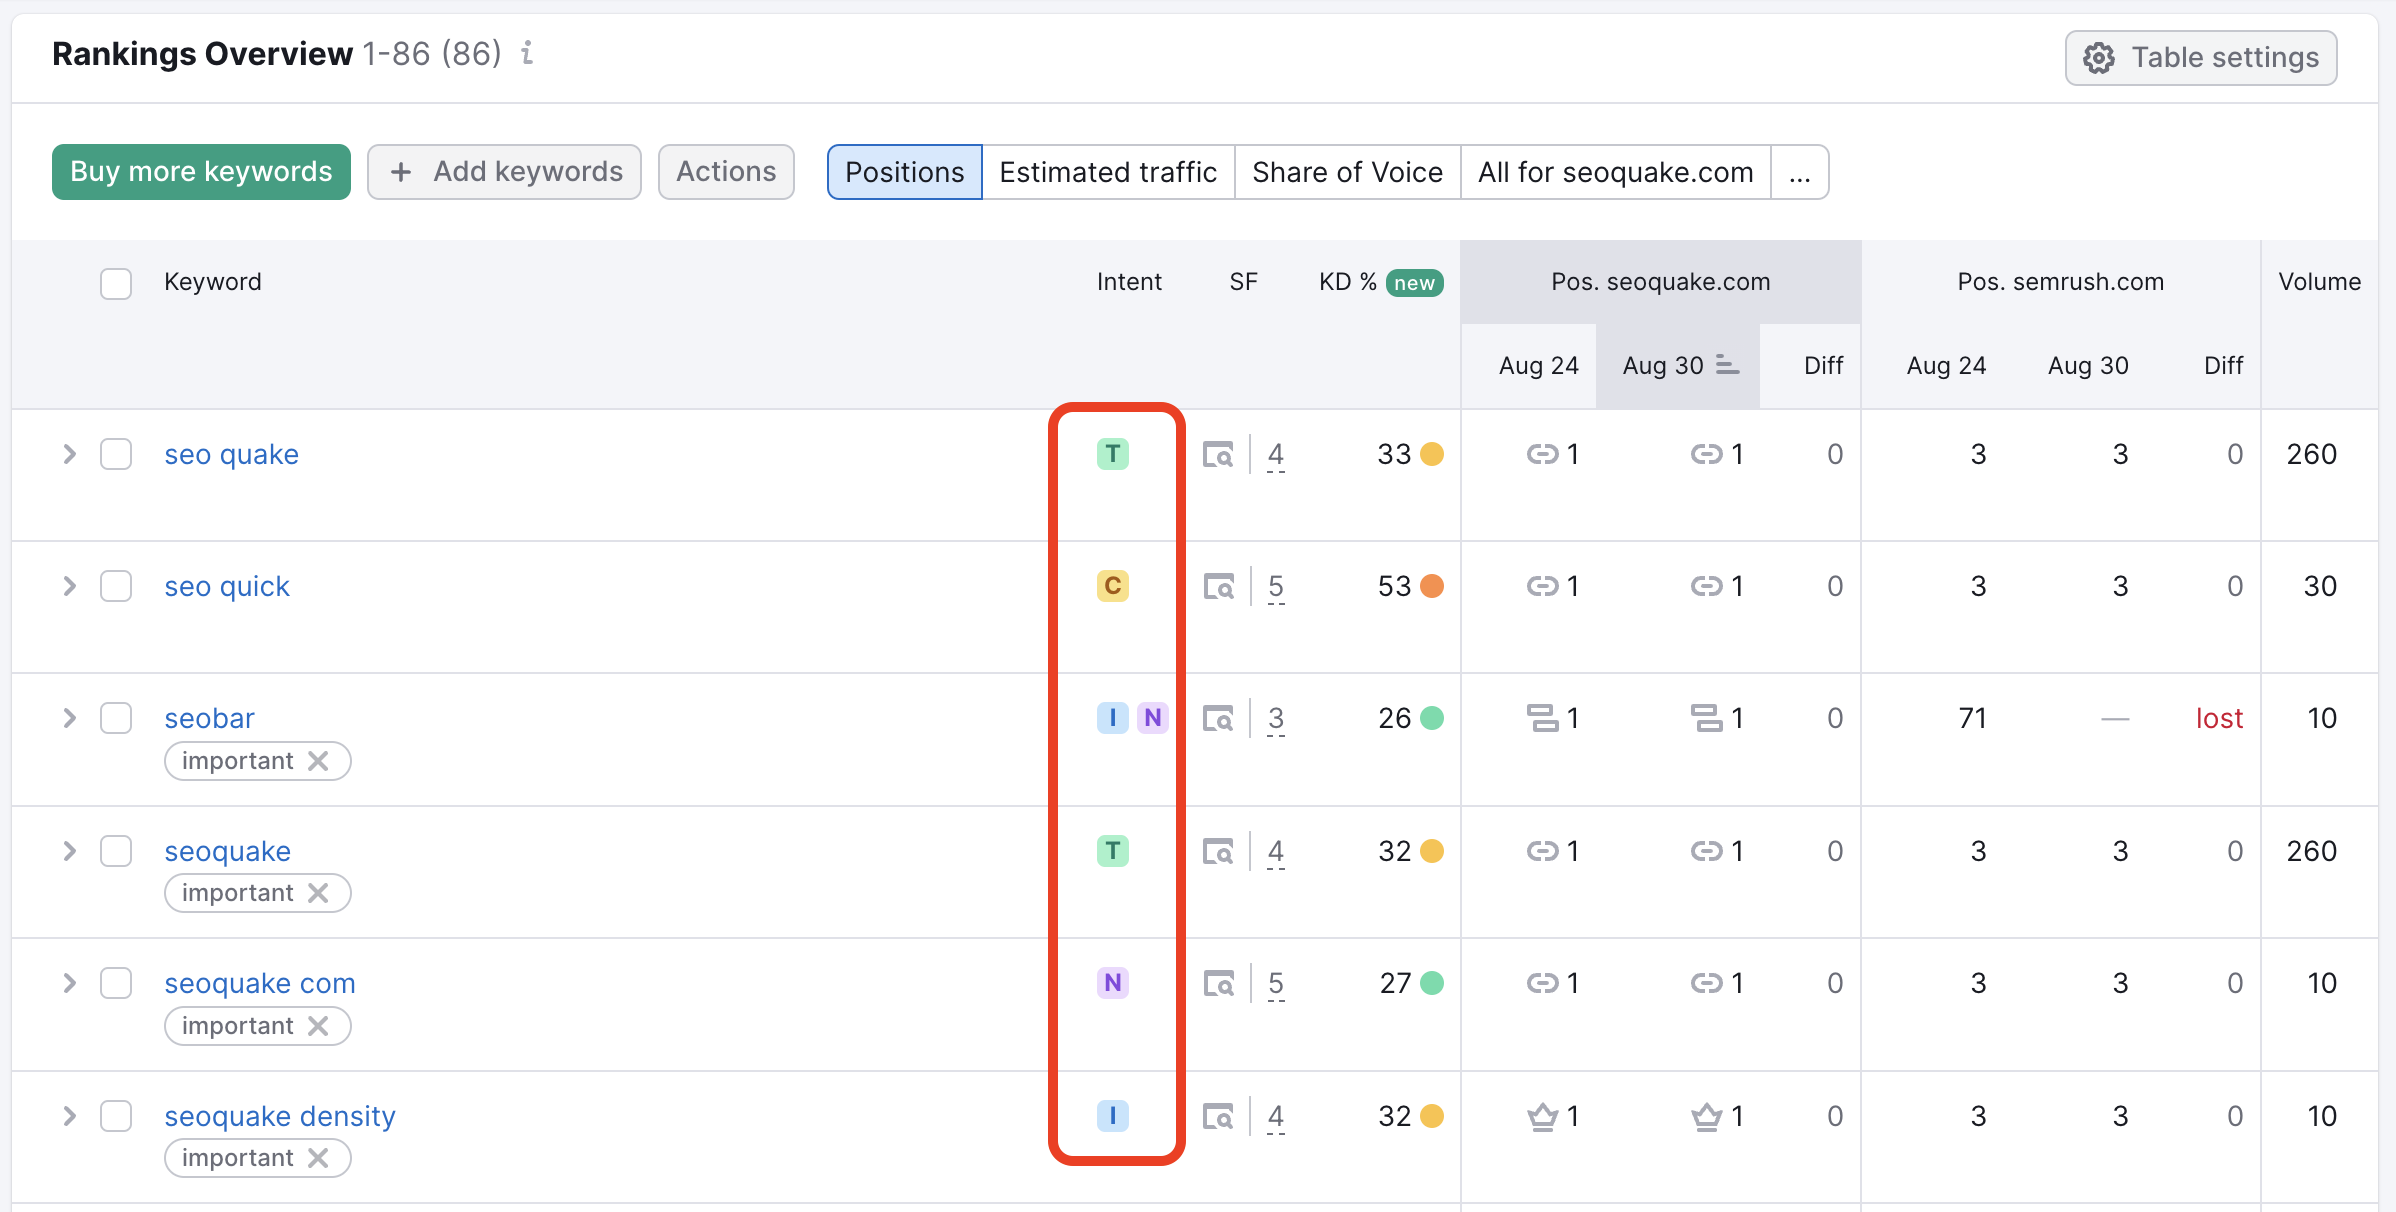Switch to Share of Voice tab

click(x=1346, y=172)
